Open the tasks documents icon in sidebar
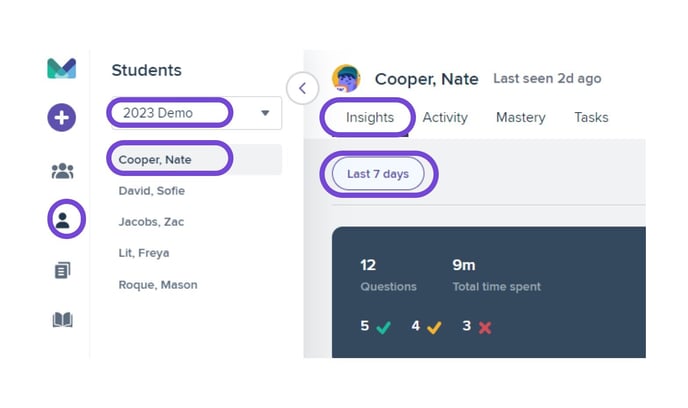The image size is (688, 408). click(x=62, y=270)
